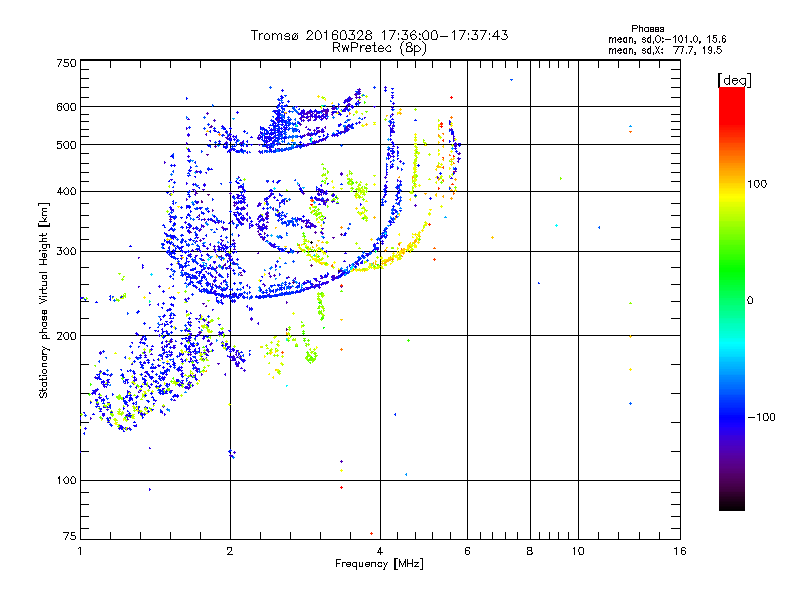Click the 'Stationary phase Virtual Height [km]' label
The height and width of the screenshot is (600, 800).
click(x=44, y=300)
